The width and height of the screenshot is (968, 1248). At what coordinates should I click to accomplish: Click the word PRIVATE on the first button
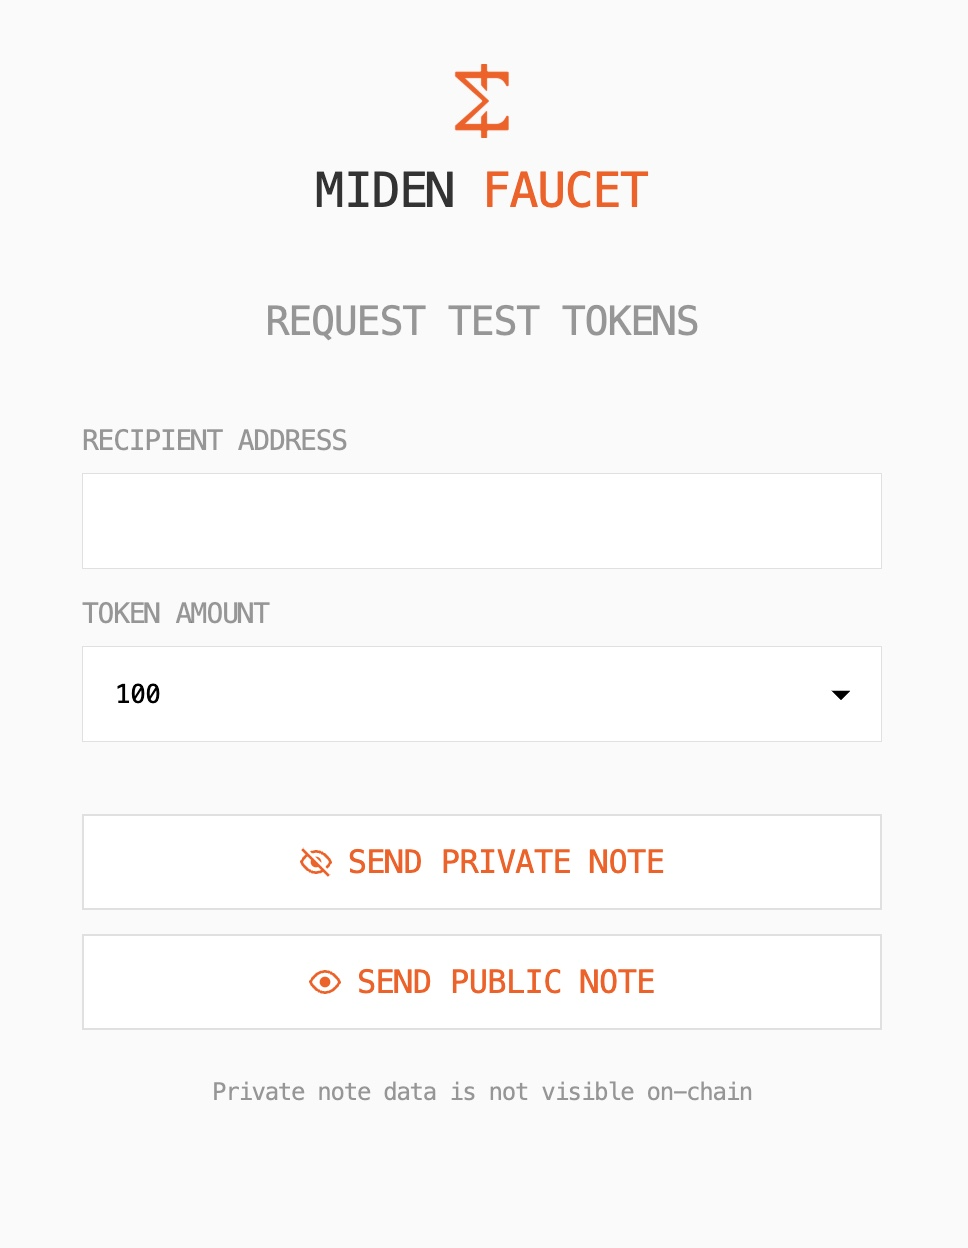coord(506,862)
